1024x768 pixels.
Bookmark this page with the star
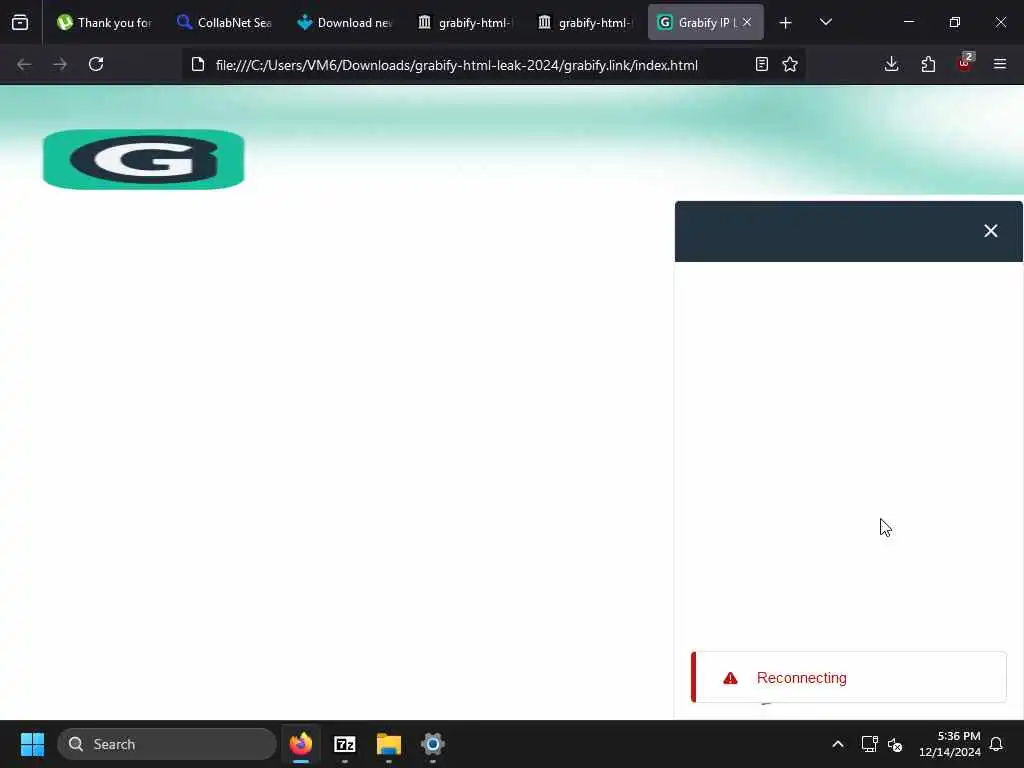pyautogui.click(x=790, y=65)
